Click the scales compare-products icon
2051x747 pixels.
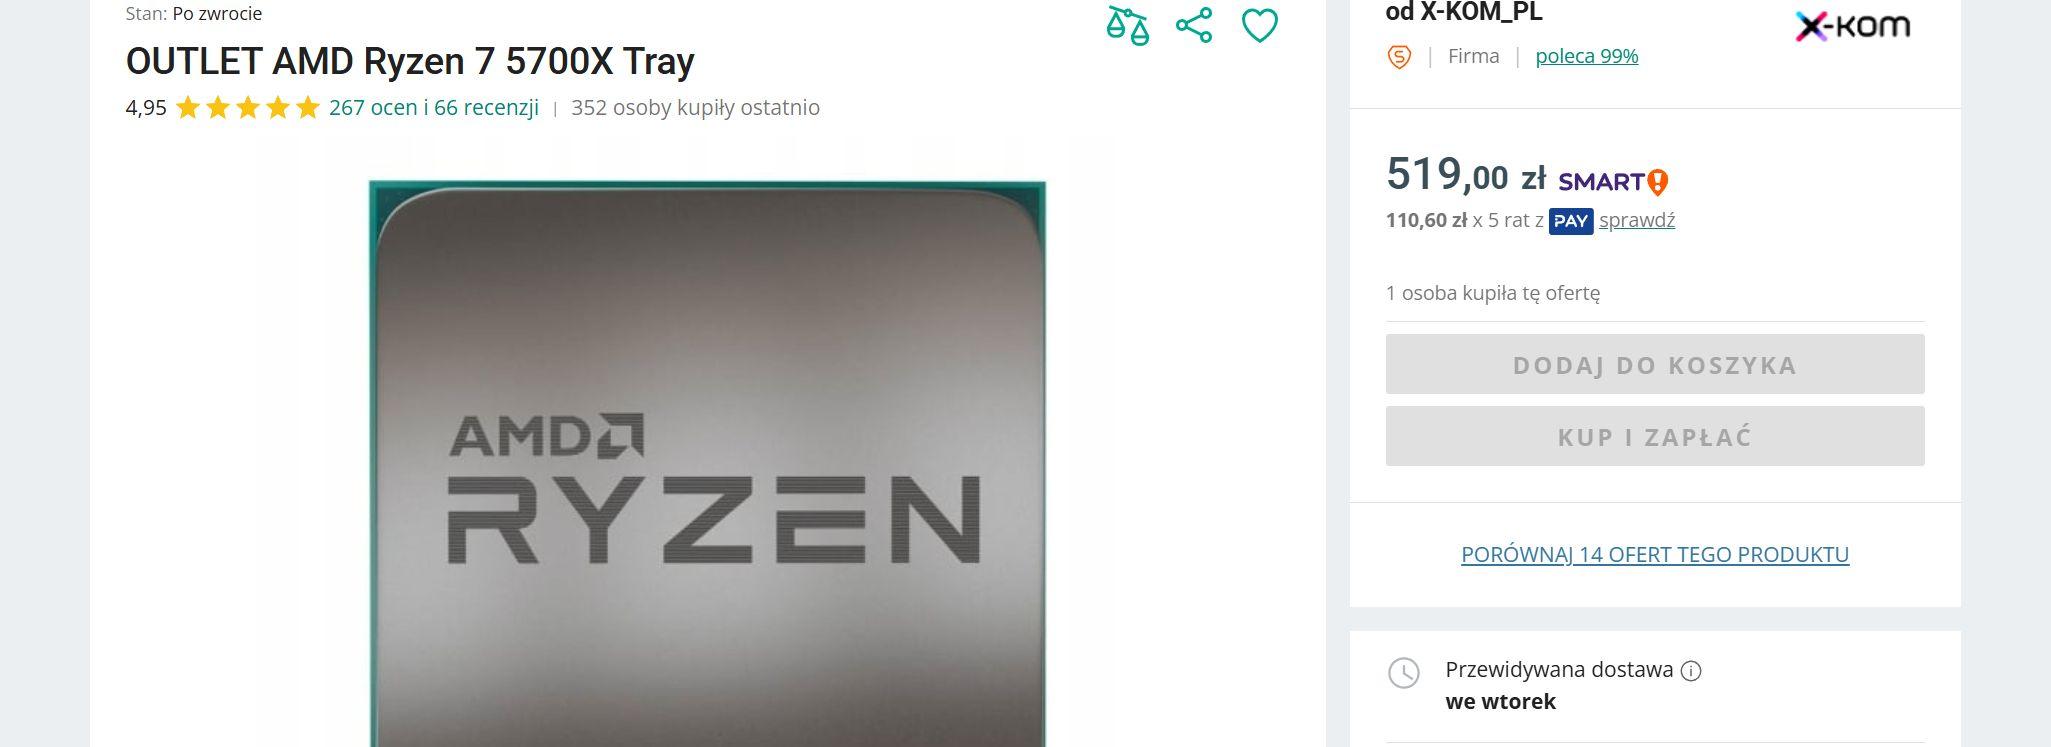(1127, 25)
